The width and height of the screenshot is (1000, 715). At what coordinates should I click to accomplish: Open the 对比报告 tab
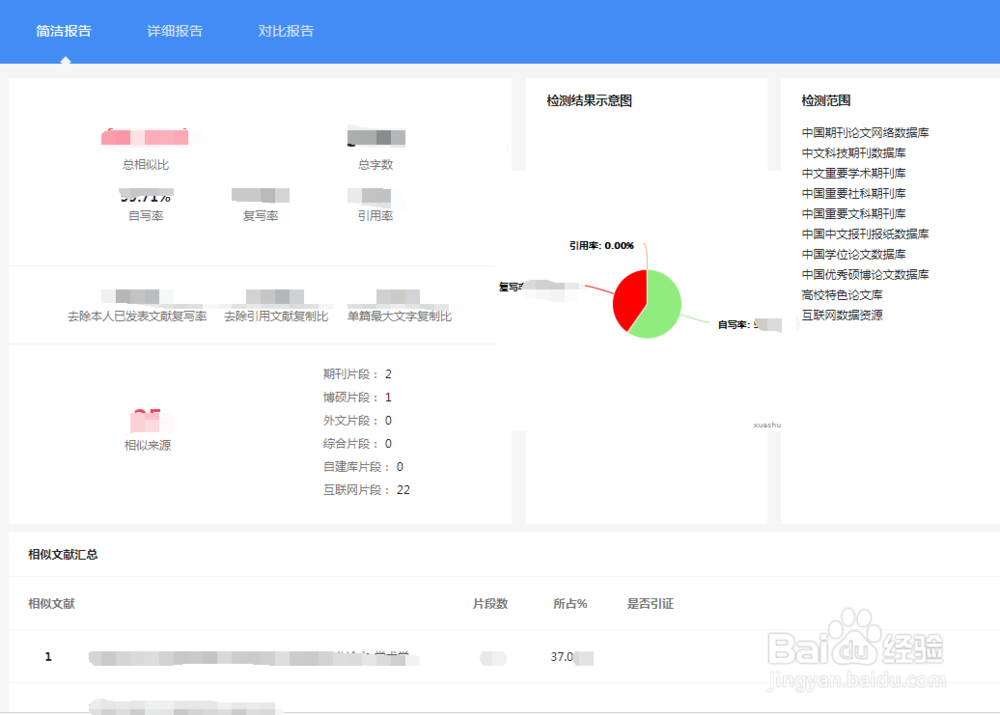pyautogui.click(x=284, y=31)
